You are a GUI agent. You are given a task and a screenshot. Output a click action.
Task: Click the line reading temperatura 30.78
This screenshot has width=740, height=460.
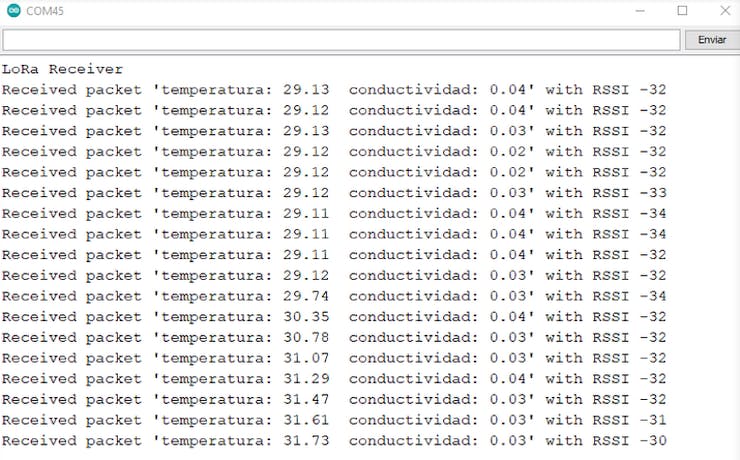point(333,337)
